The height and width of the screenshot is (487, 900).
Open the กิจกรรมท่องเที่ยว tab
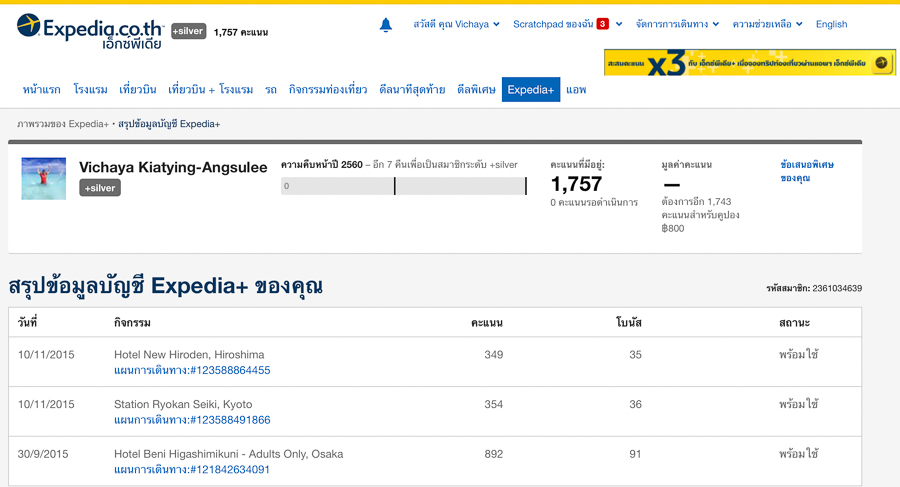click(328, 90)
